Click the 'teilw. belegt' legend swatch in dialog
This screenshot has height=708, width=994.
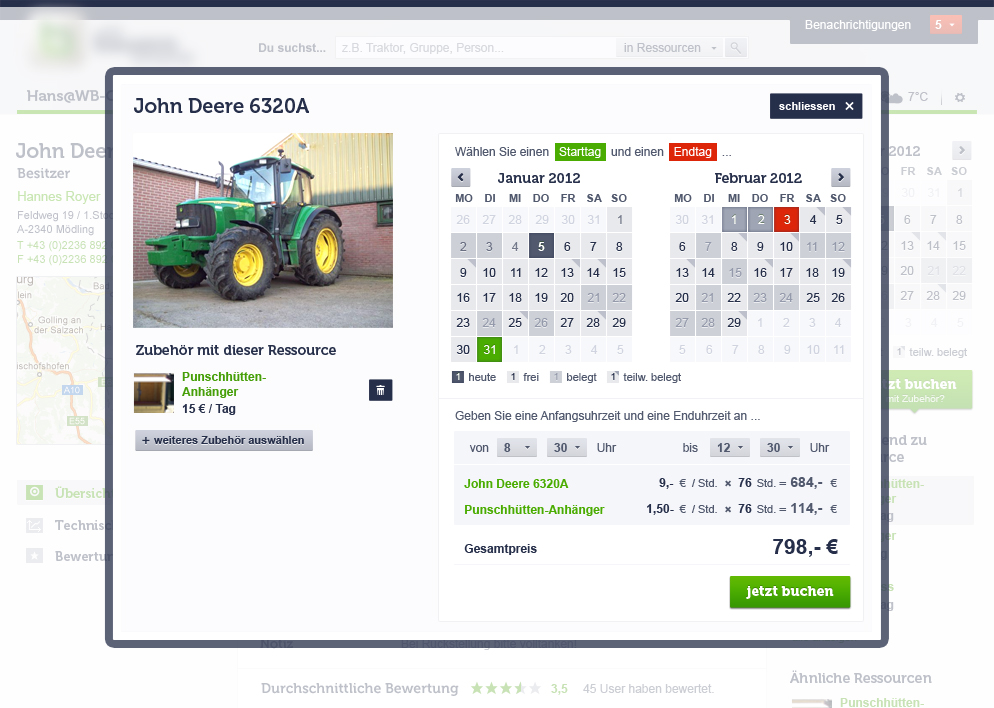click(613, 377)
